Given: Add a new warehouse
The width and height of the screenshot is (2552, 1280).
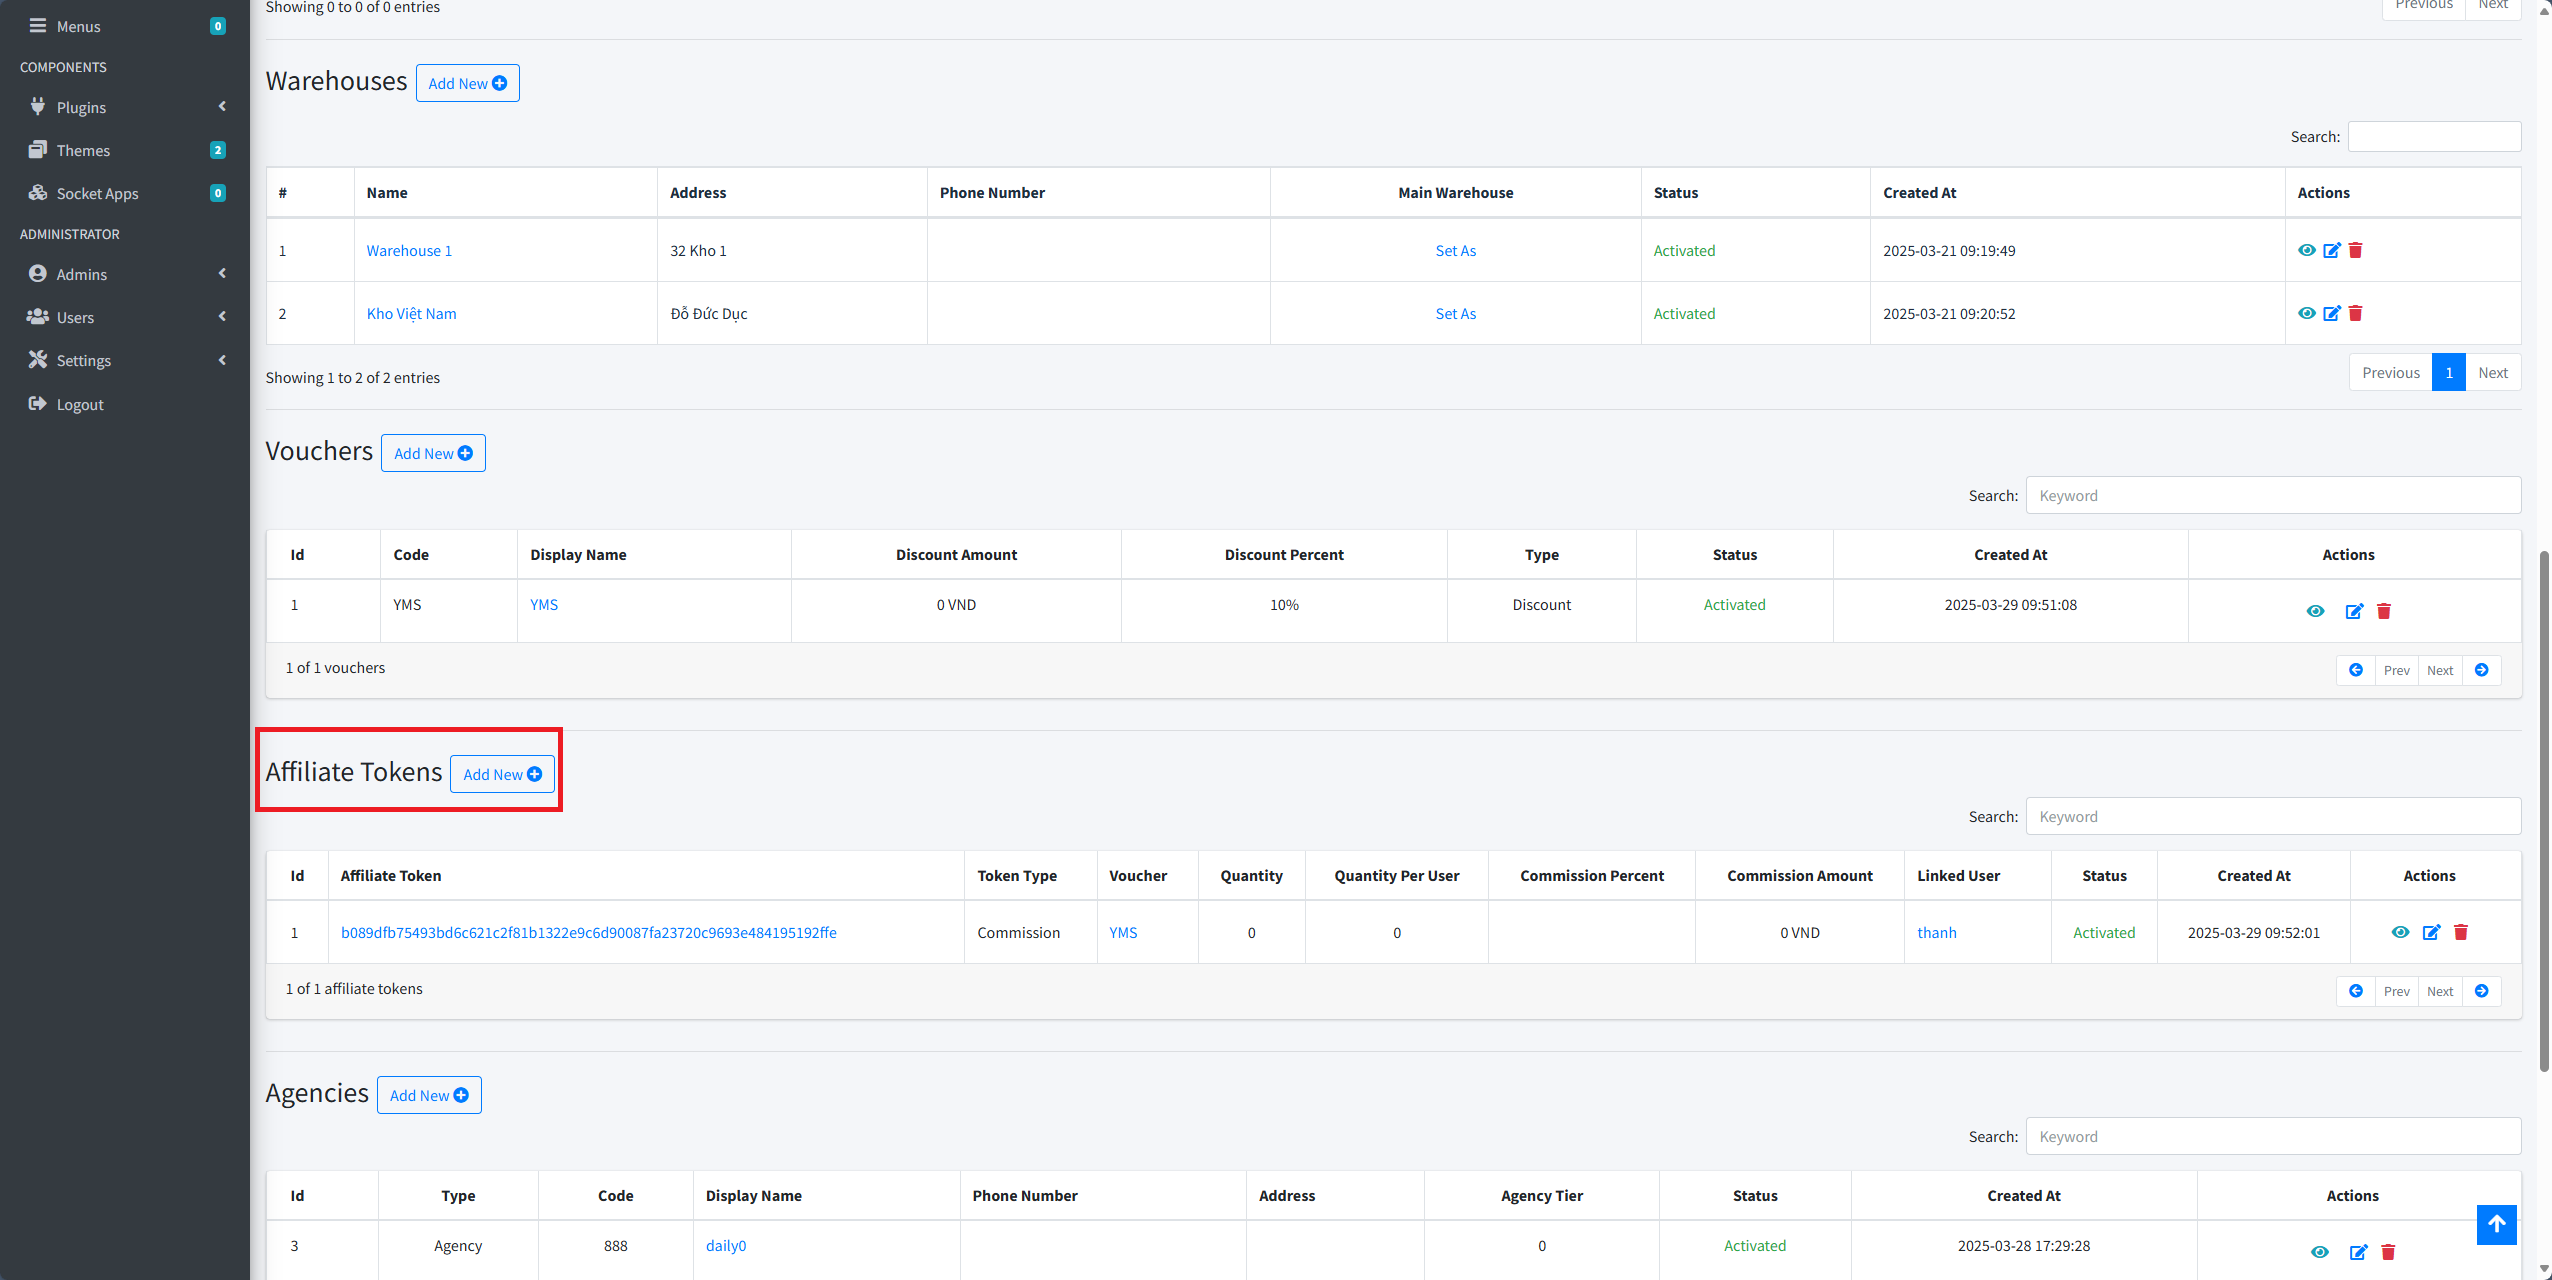Looking at the screenshot, I should click(467, 83).
